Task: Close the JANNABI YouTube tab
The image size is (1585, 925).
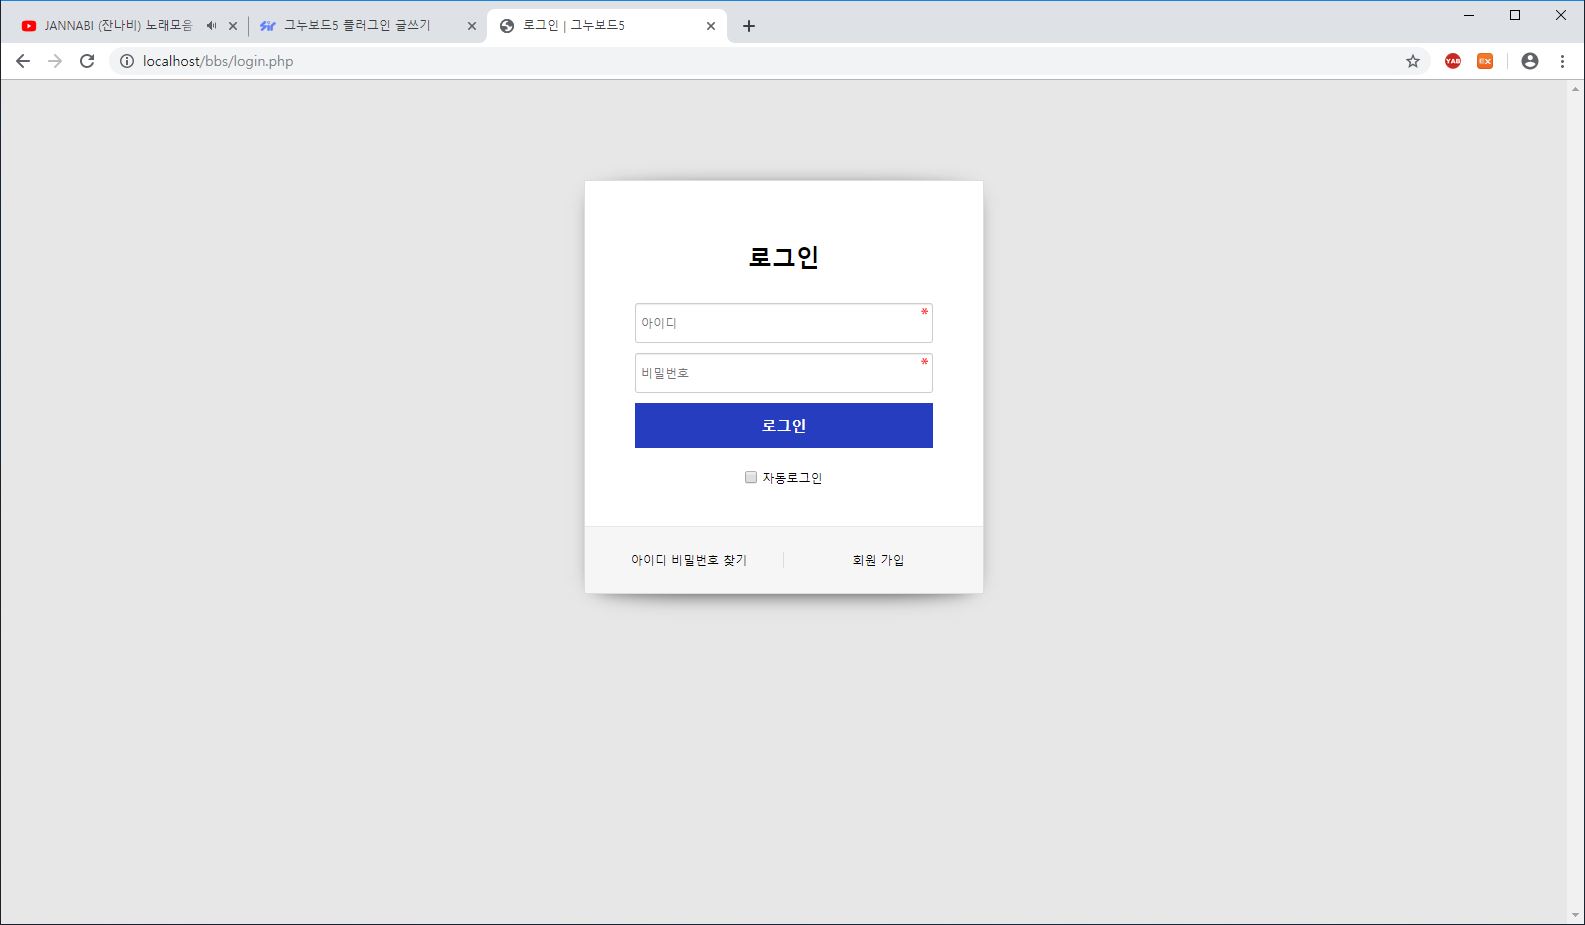Action: [233, 26]
